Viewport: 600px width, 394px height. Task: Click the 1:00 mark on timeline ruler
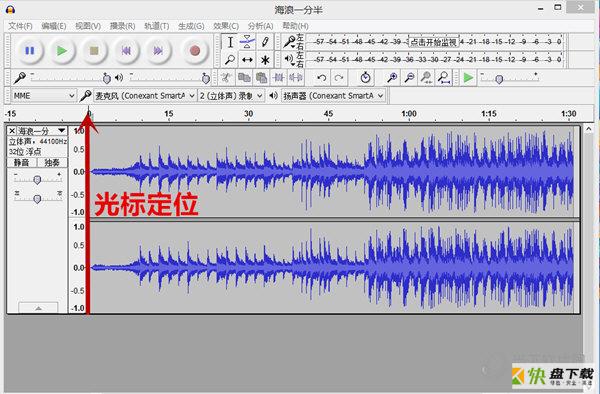pos(409,114)
